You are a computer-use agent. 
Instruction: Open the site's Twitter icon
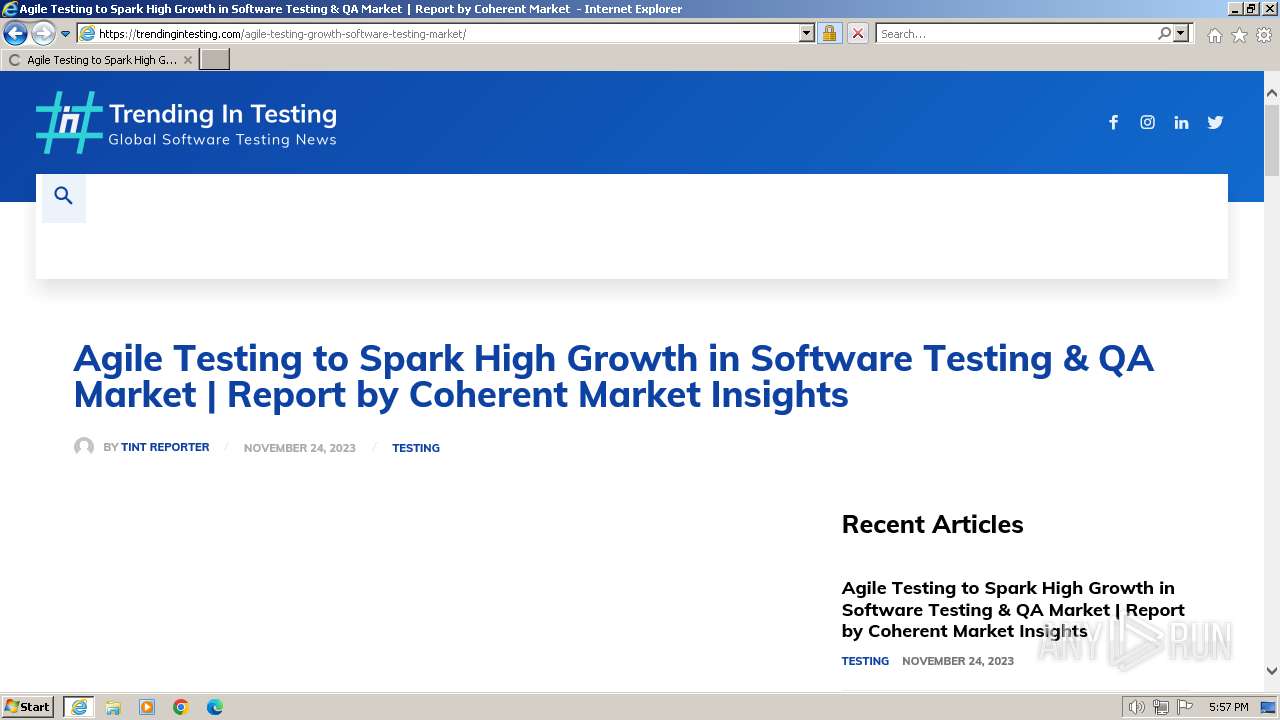click(x=1215, y=122)
